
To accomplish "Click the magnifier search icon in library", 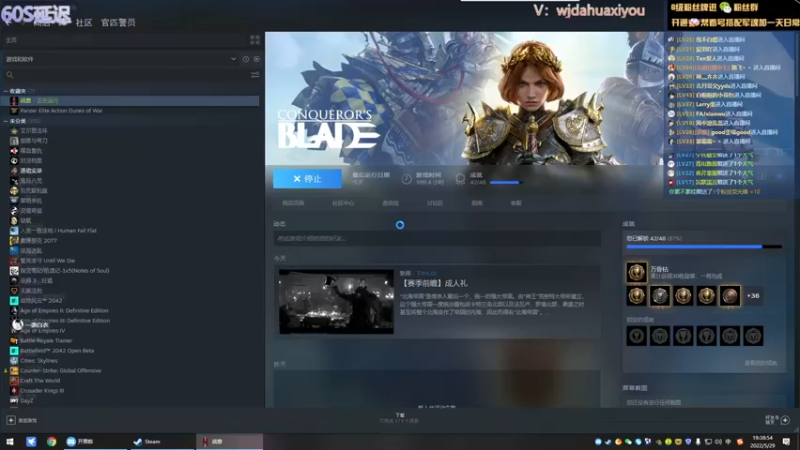I will 10,75.
